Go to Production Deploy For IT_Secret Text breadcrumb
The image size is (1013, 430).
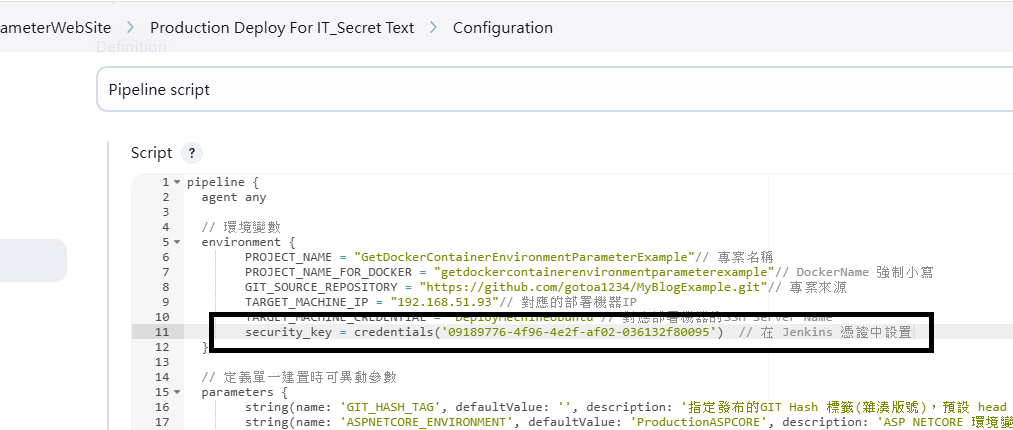282,28
